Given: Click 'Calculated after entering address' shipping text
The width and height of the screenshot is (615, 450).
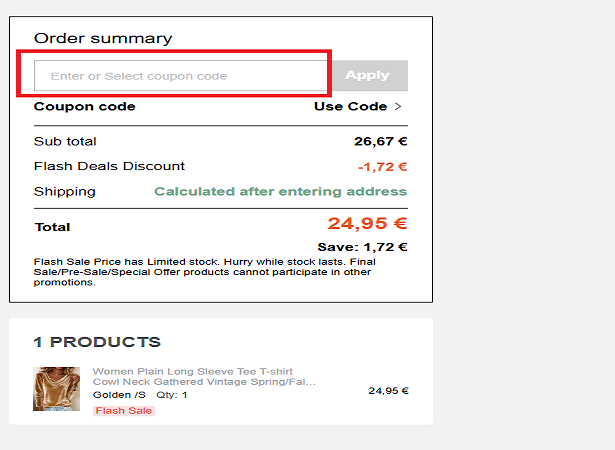Looking at the screenshot, I should click(x=280, y=192).
